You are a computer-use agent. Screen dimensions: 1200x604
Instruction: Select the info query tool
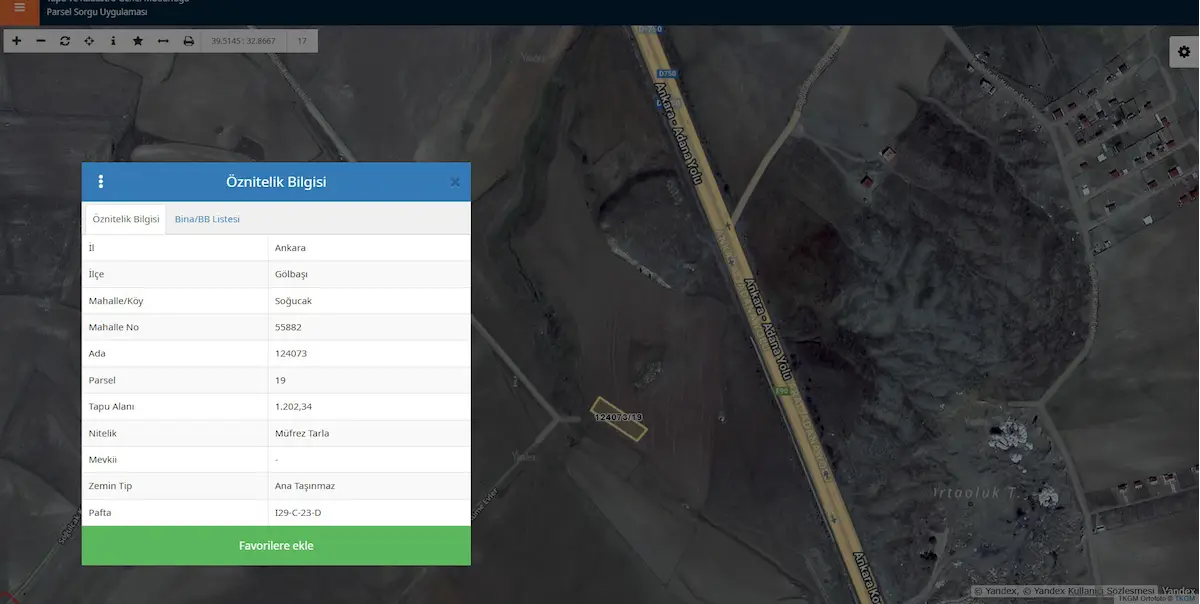[113, 41]
